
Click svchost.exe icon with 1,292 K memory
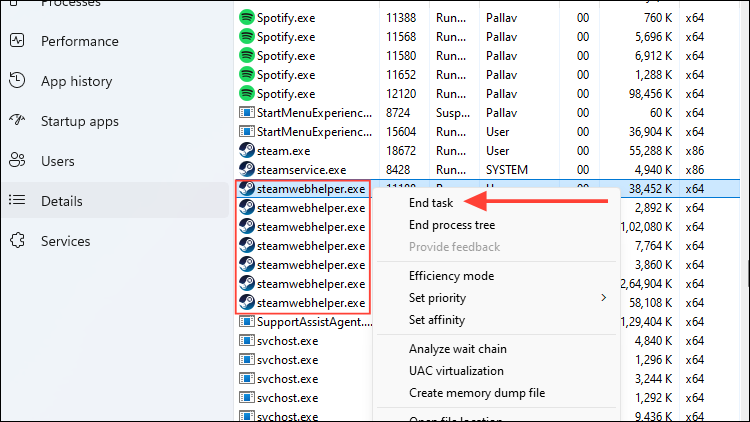coord(246,398)
